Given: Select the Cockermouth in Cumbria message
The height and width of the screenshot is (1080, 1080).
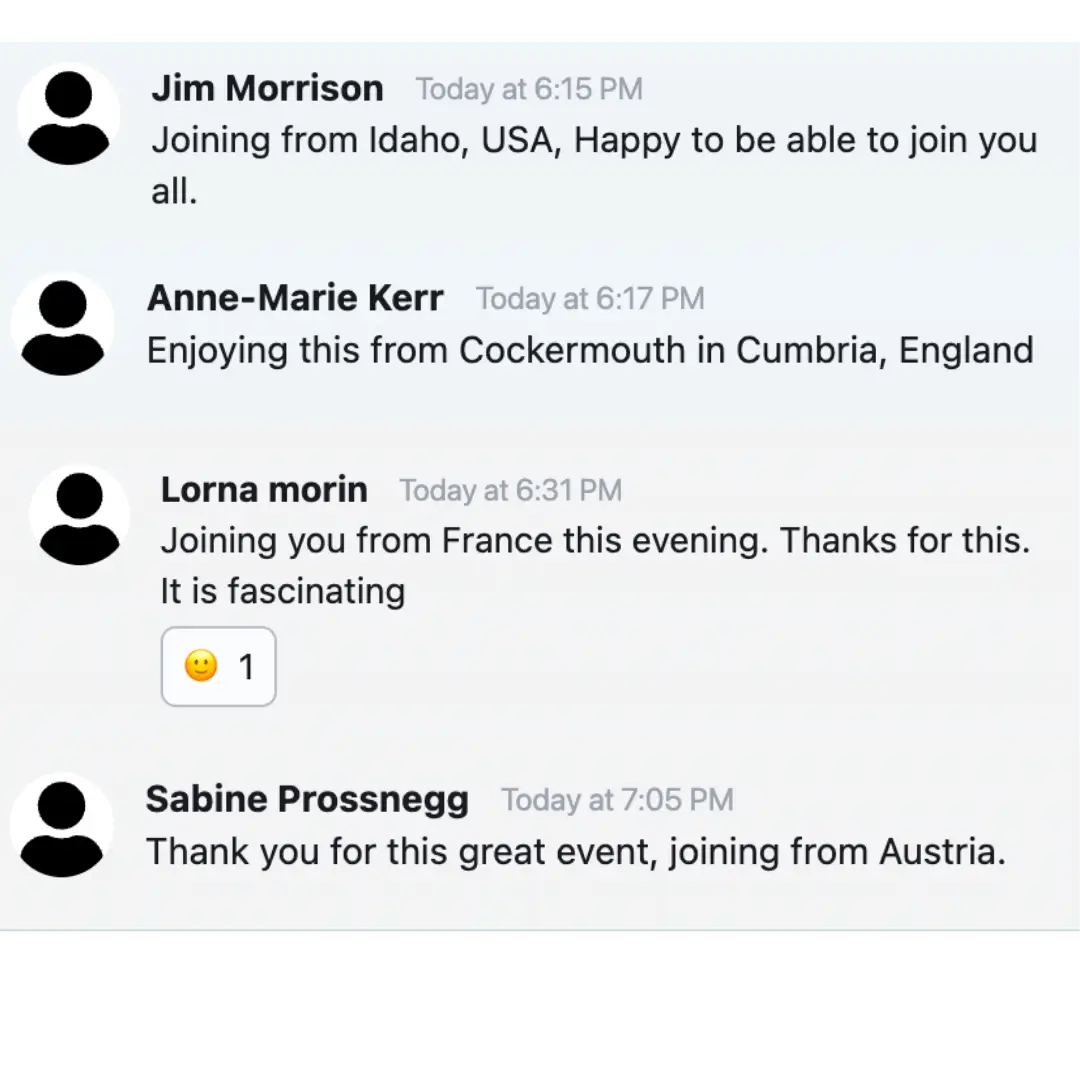Looking at the screenshot, I should click(590, 351).
